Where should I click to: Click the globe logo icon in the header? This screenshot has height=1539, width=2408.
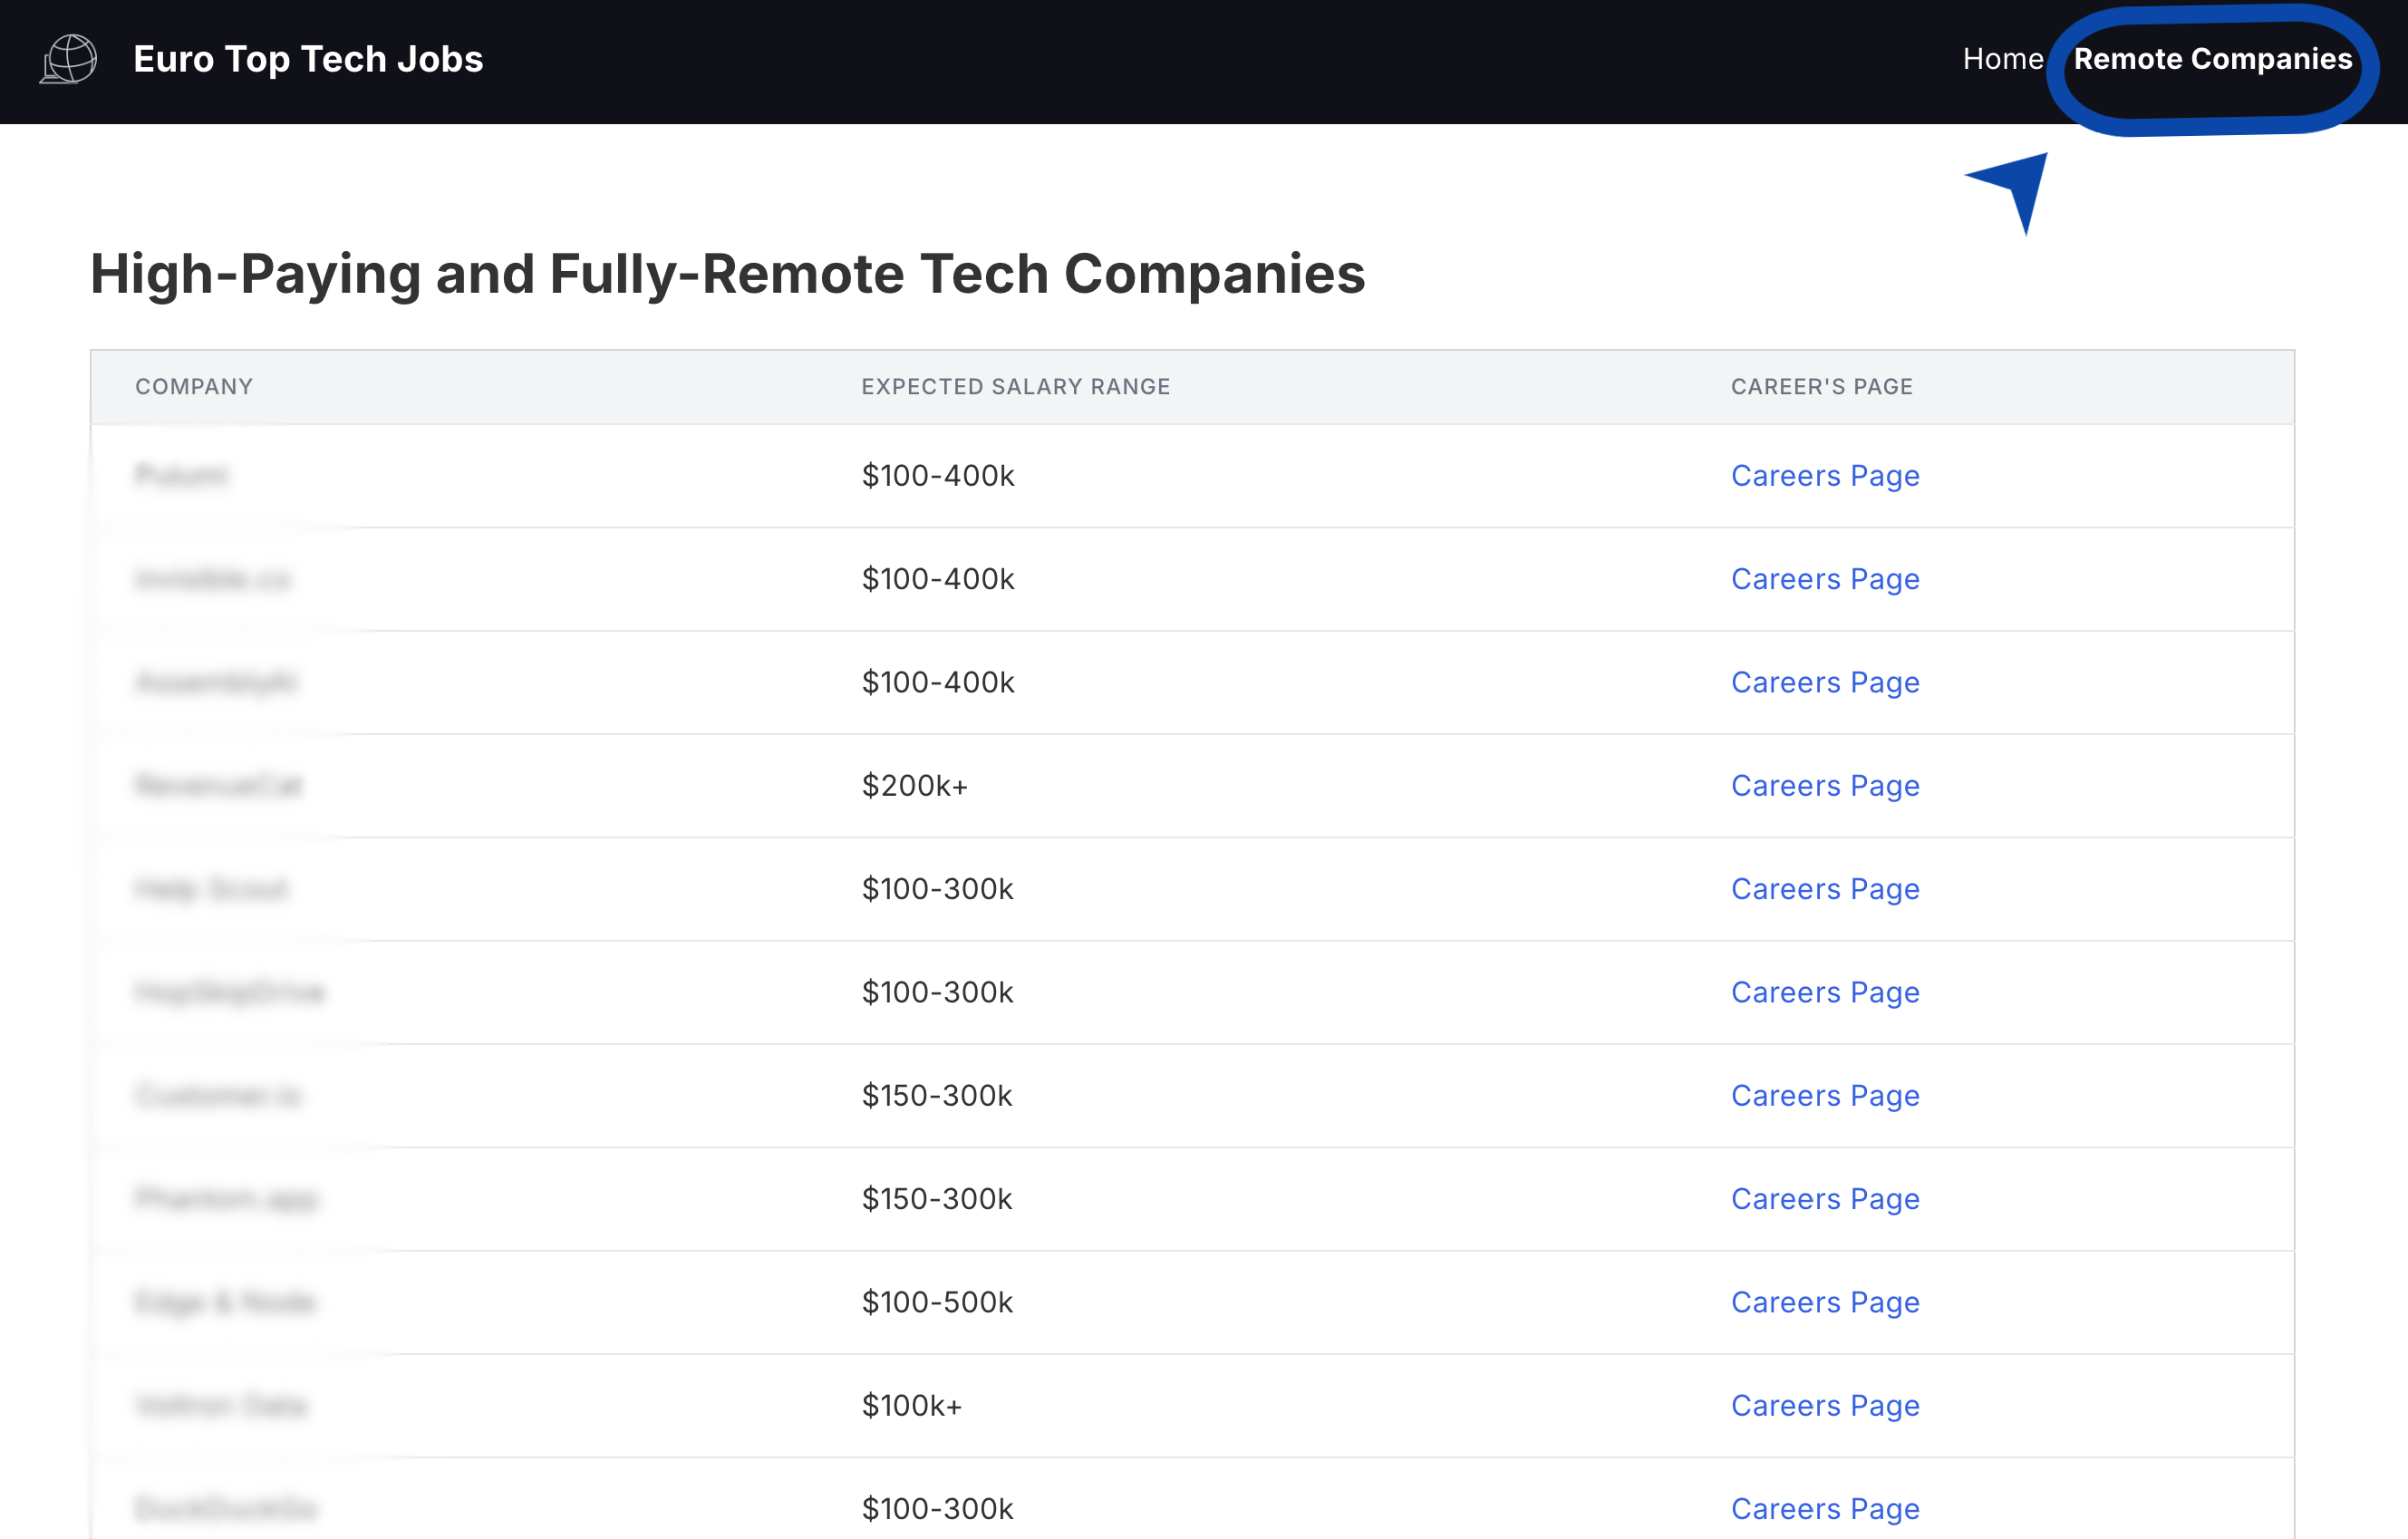(67, 59)
